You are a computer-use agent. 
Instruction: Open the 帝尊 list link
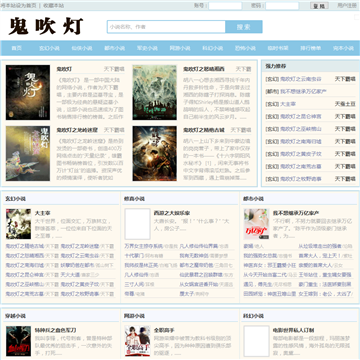129,294
